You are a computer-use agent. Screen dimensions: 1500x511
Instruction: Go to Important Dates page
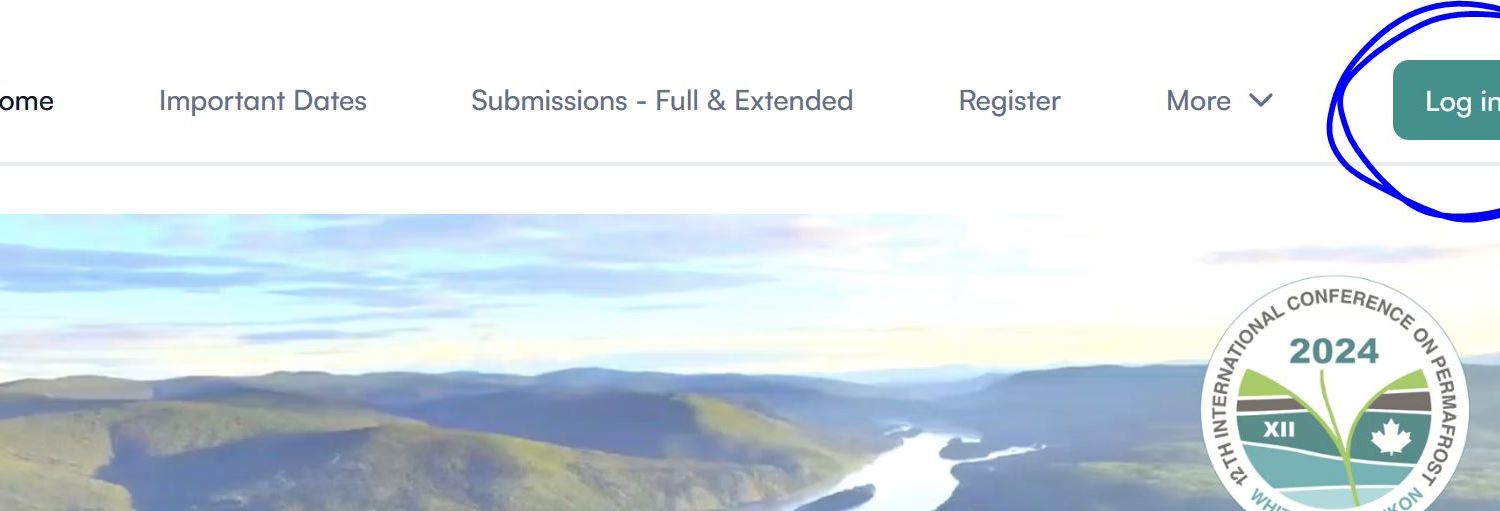[x=263, y=101]
